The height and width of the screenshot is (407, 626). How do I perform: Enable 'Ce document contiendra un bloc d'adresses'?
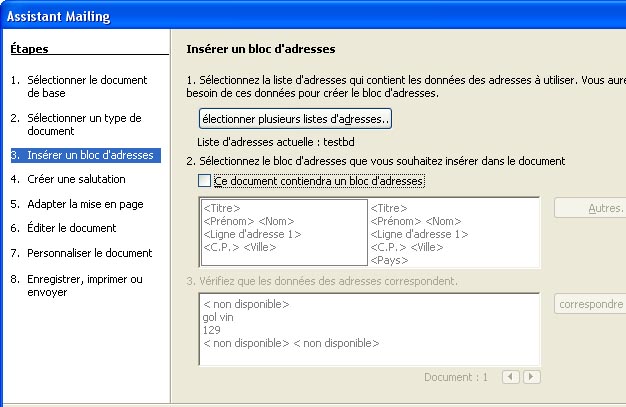[205, 181]
